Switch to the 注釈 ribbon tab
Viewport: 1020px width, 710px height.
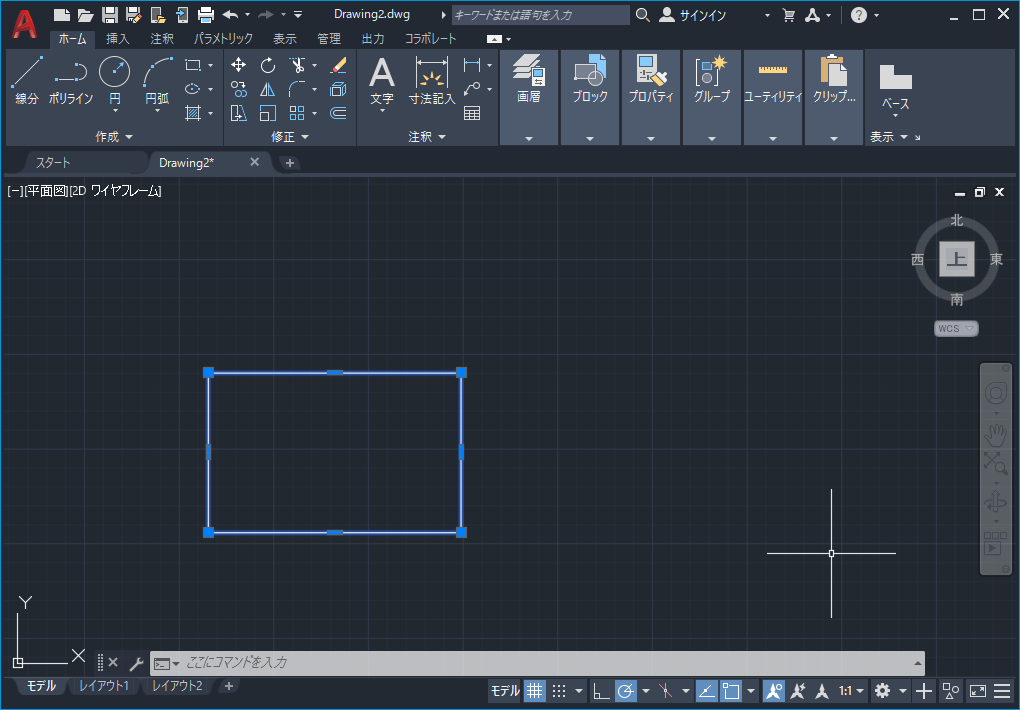(162, 38)
